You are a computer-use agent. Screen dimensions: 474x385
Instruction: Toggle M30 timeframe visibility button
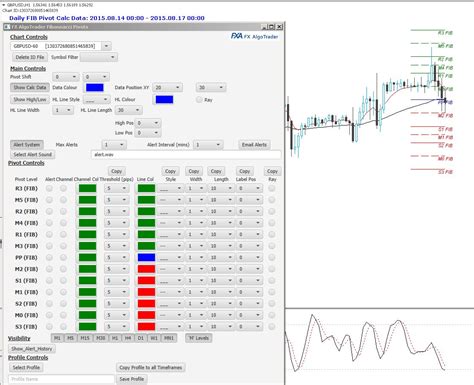point(100,338)
